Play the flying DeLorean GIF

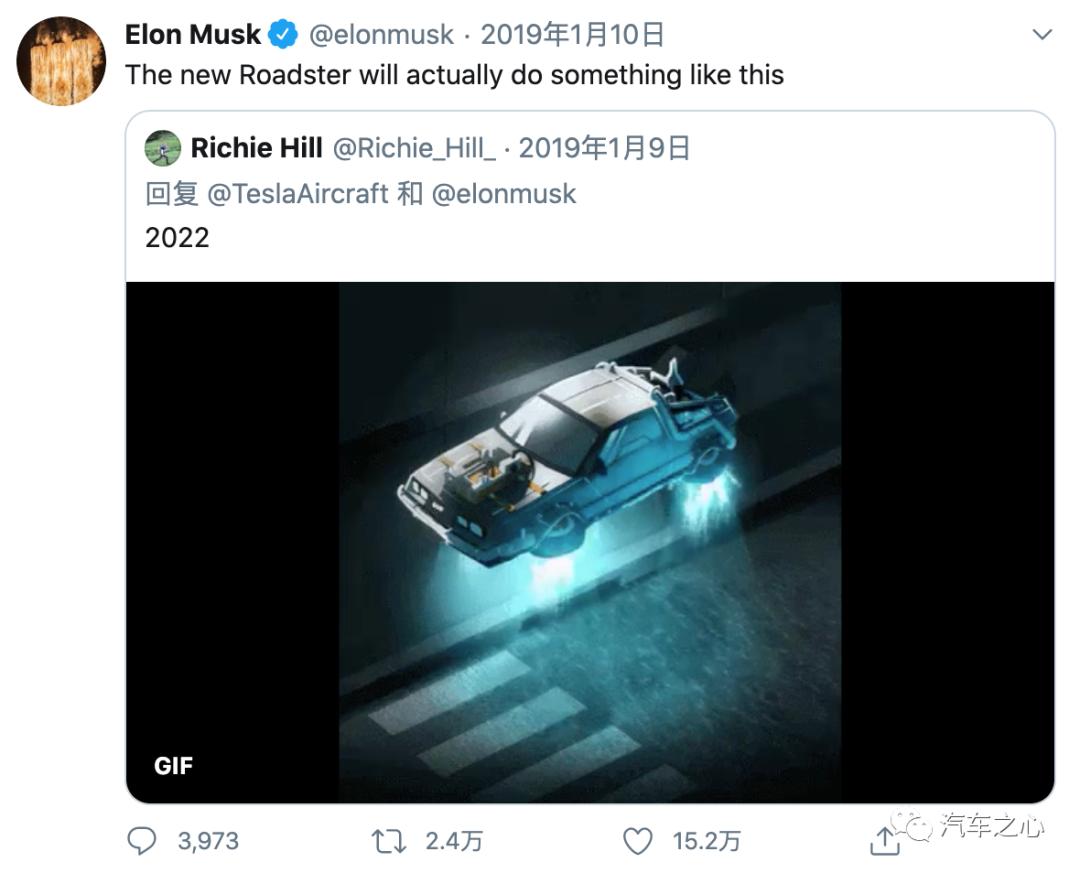tap(590, 541)
